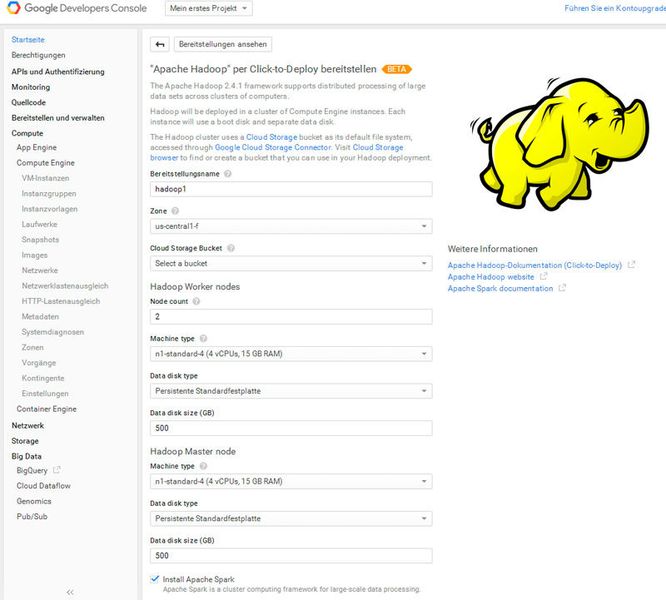Open Quellcode in sidebar
This screenshot has height=600, width=666.
pos(28,102)
